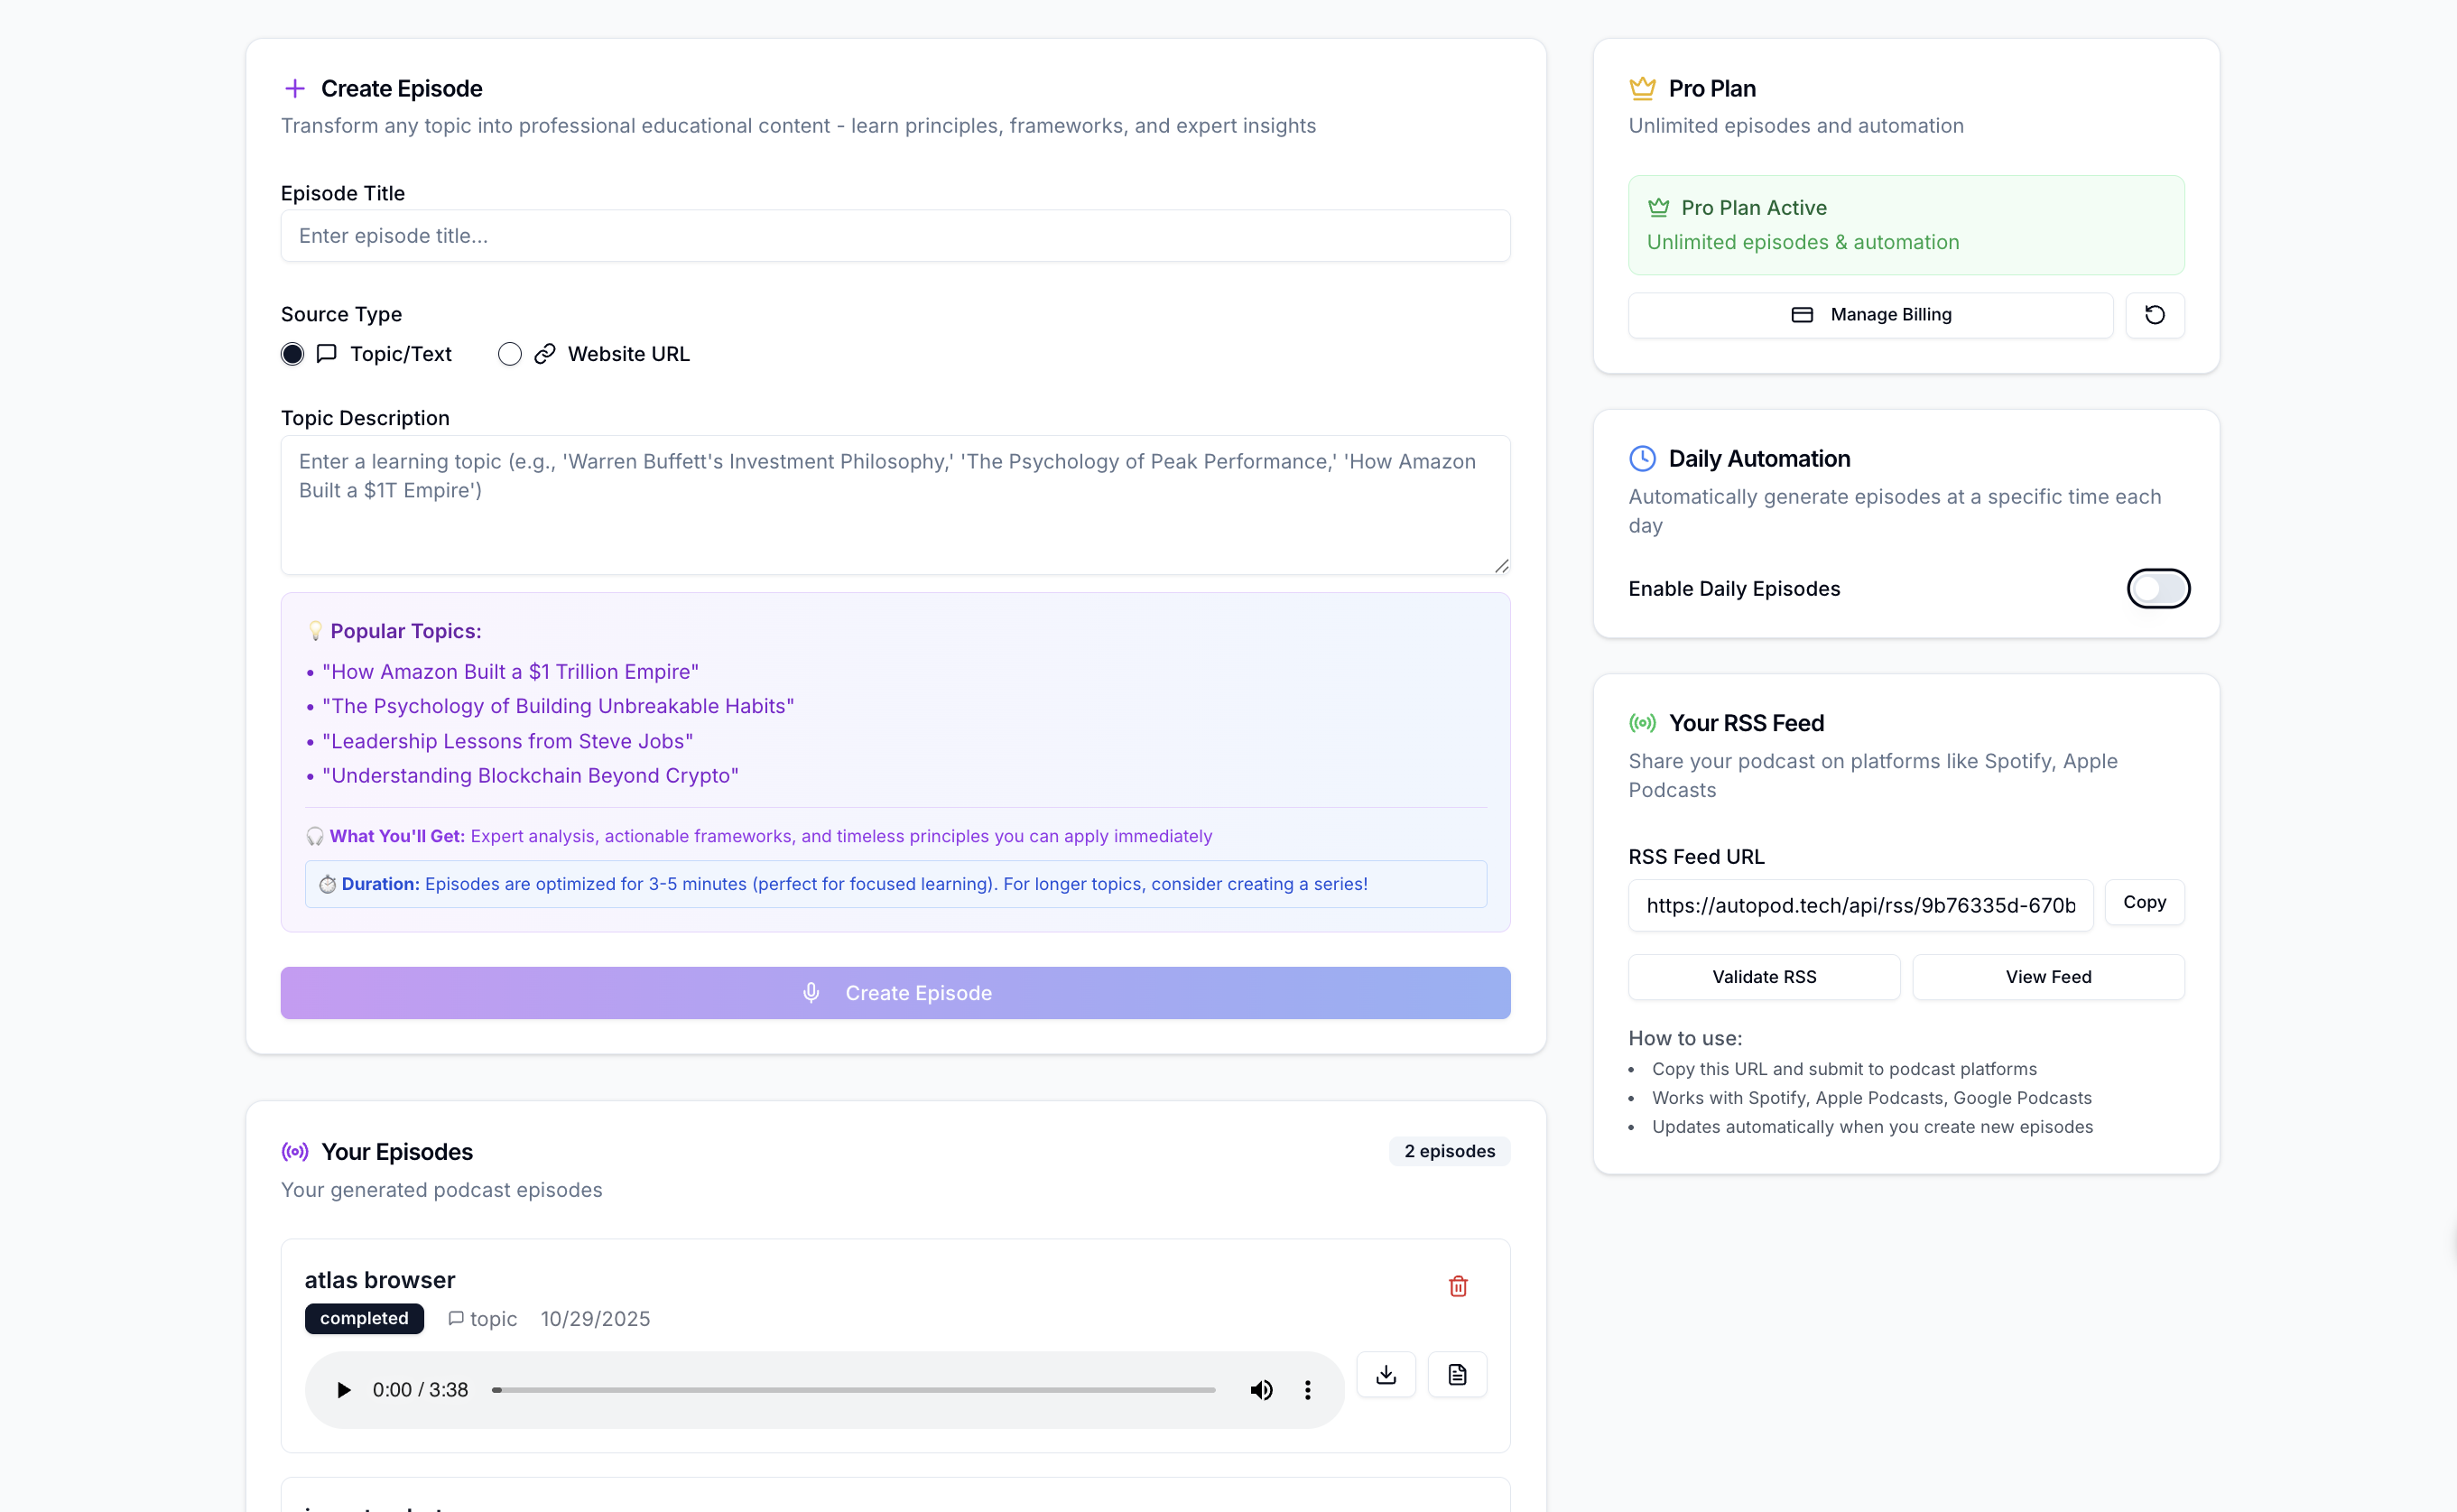Open the atlas browser episode transcript
Image resolution: width=2457 pixels, height=1512 pixels.
tap(1457, 1375)
